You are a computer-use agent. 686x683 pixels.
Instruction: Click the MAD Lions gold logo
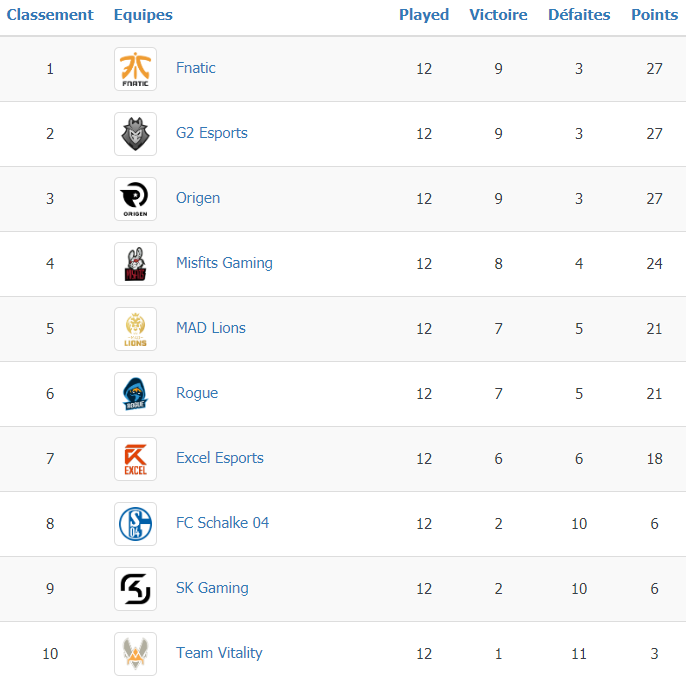tap(135, 329)
